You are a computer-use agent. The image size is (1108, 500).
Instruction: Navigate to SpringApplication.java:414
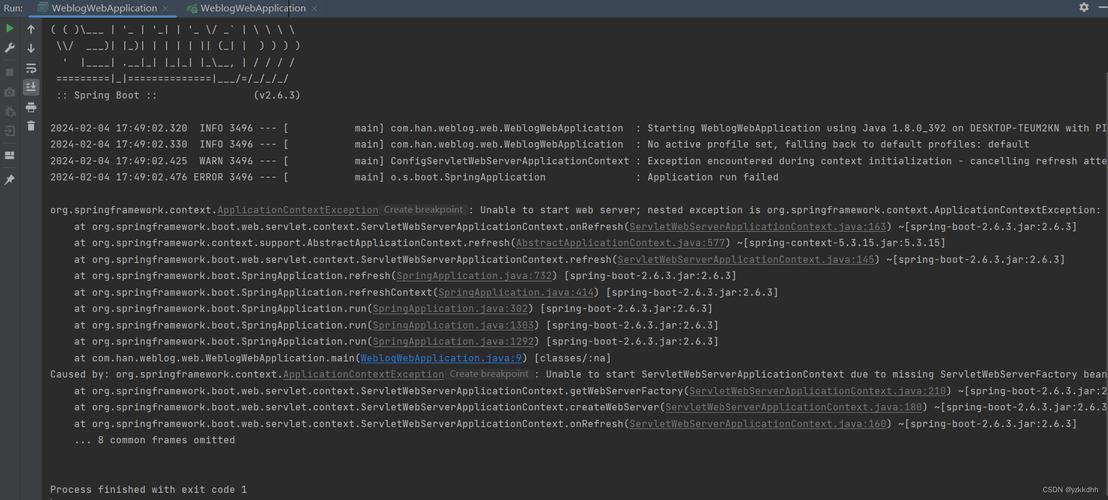point(516,292)
